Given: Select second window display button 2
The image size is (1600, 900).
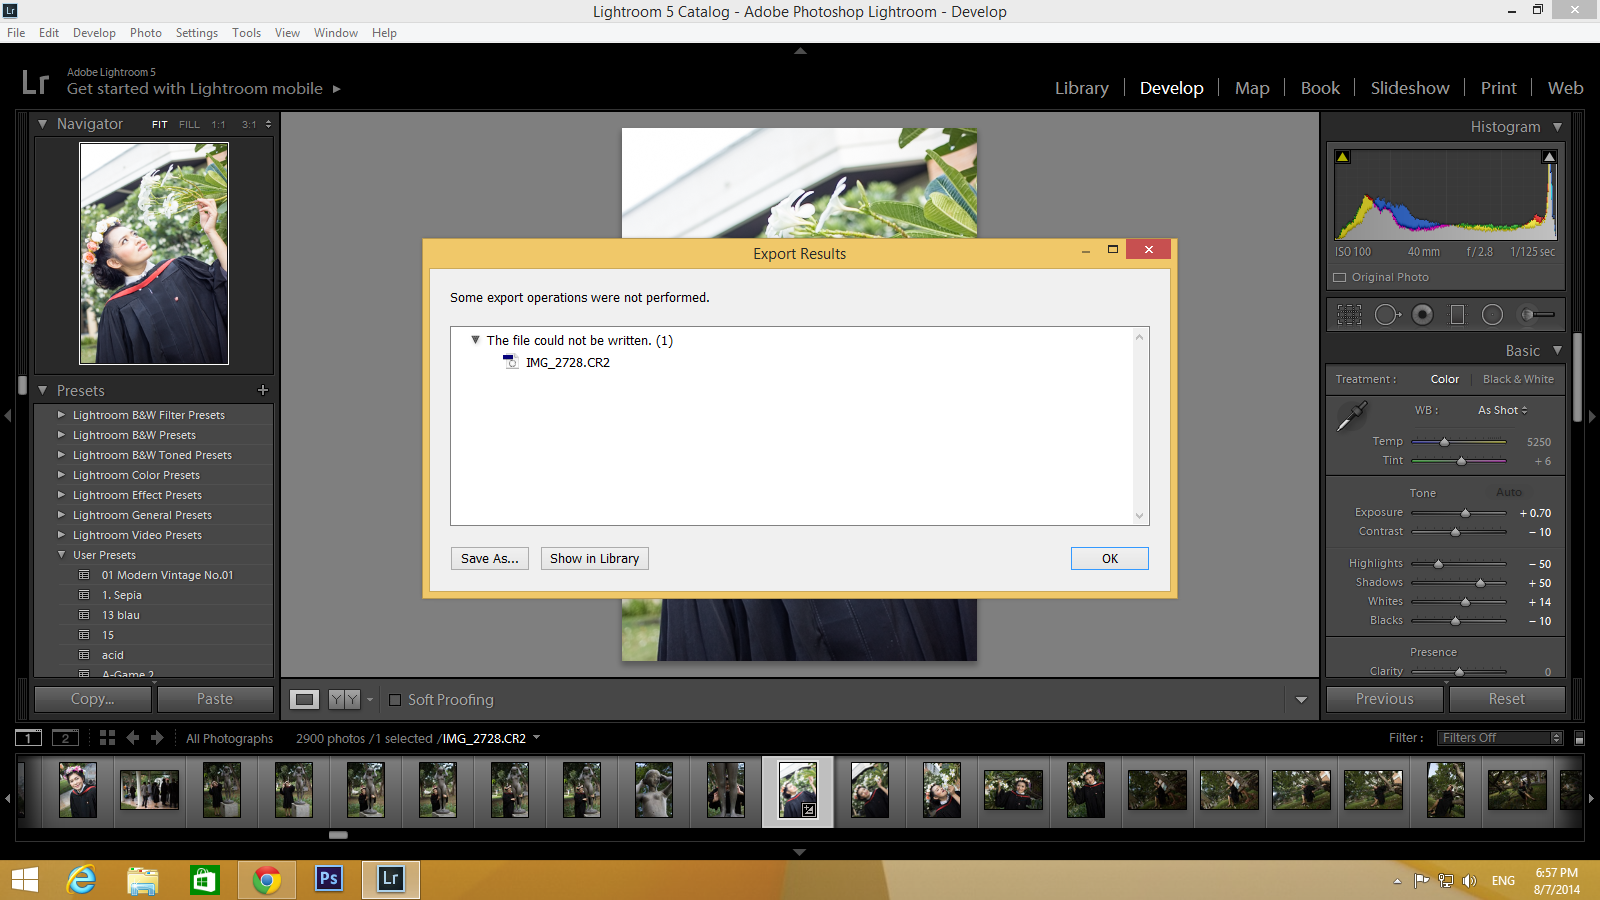Looking at the screenshot, I should click(x=65, y=738).
